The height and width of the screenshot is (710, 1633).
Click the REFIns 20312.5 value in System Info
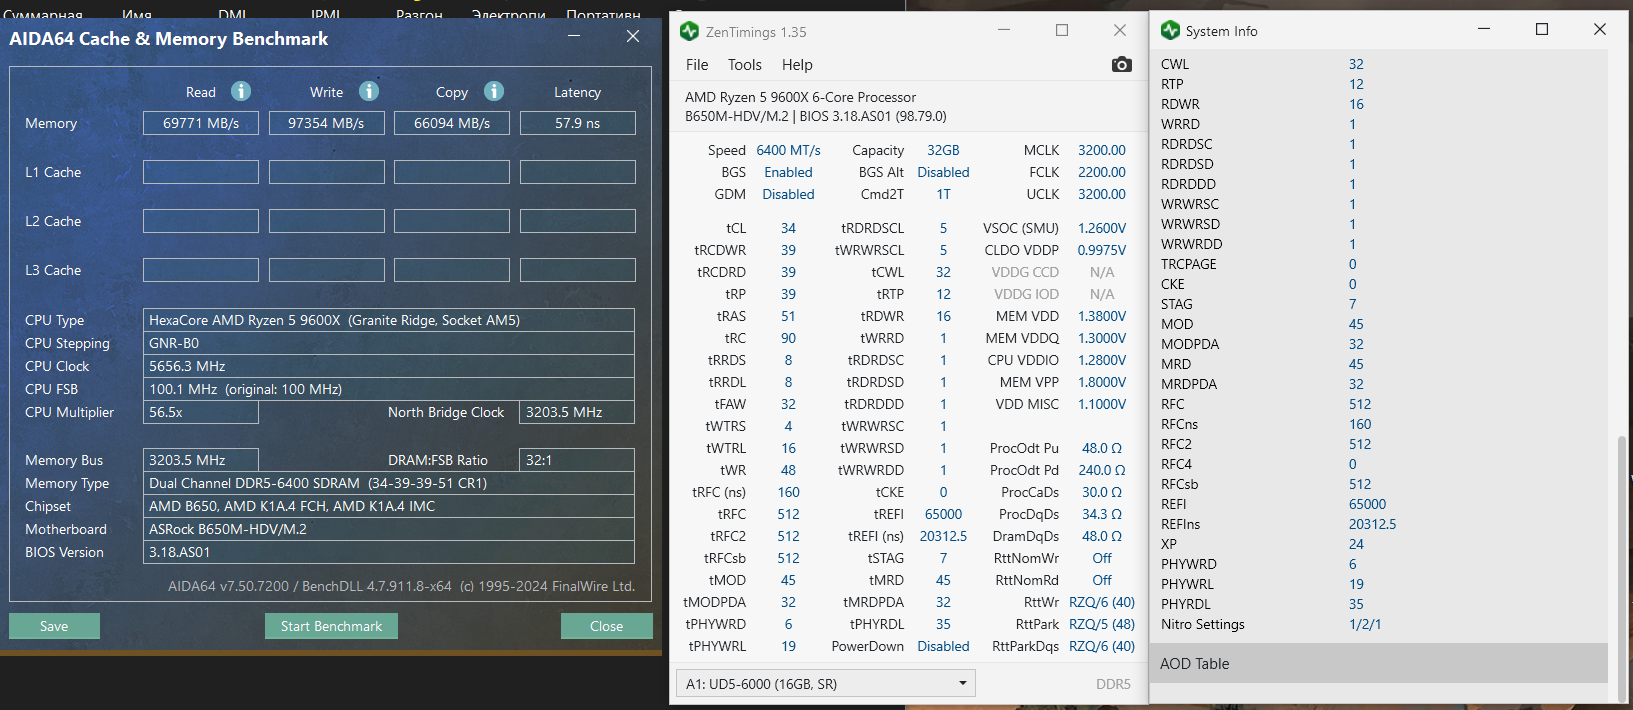[1372, 524]
